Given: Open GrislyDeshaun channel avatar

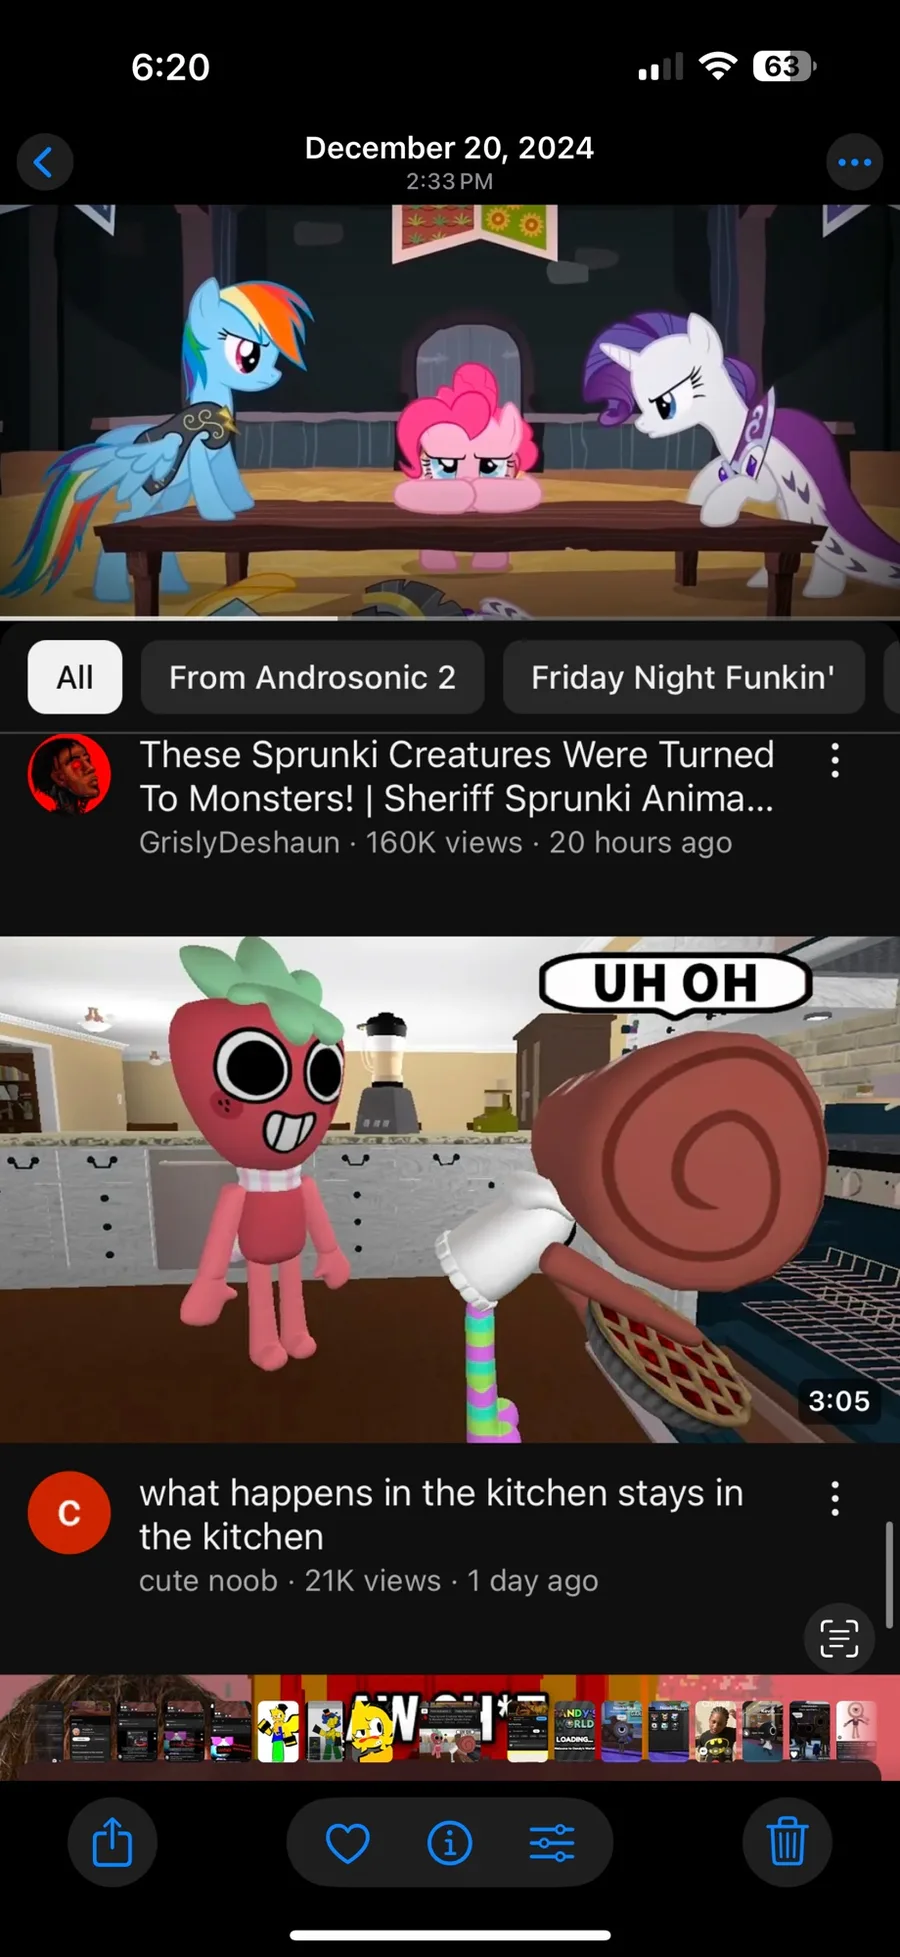Looking at the screenshot, I should pos(69,774).
